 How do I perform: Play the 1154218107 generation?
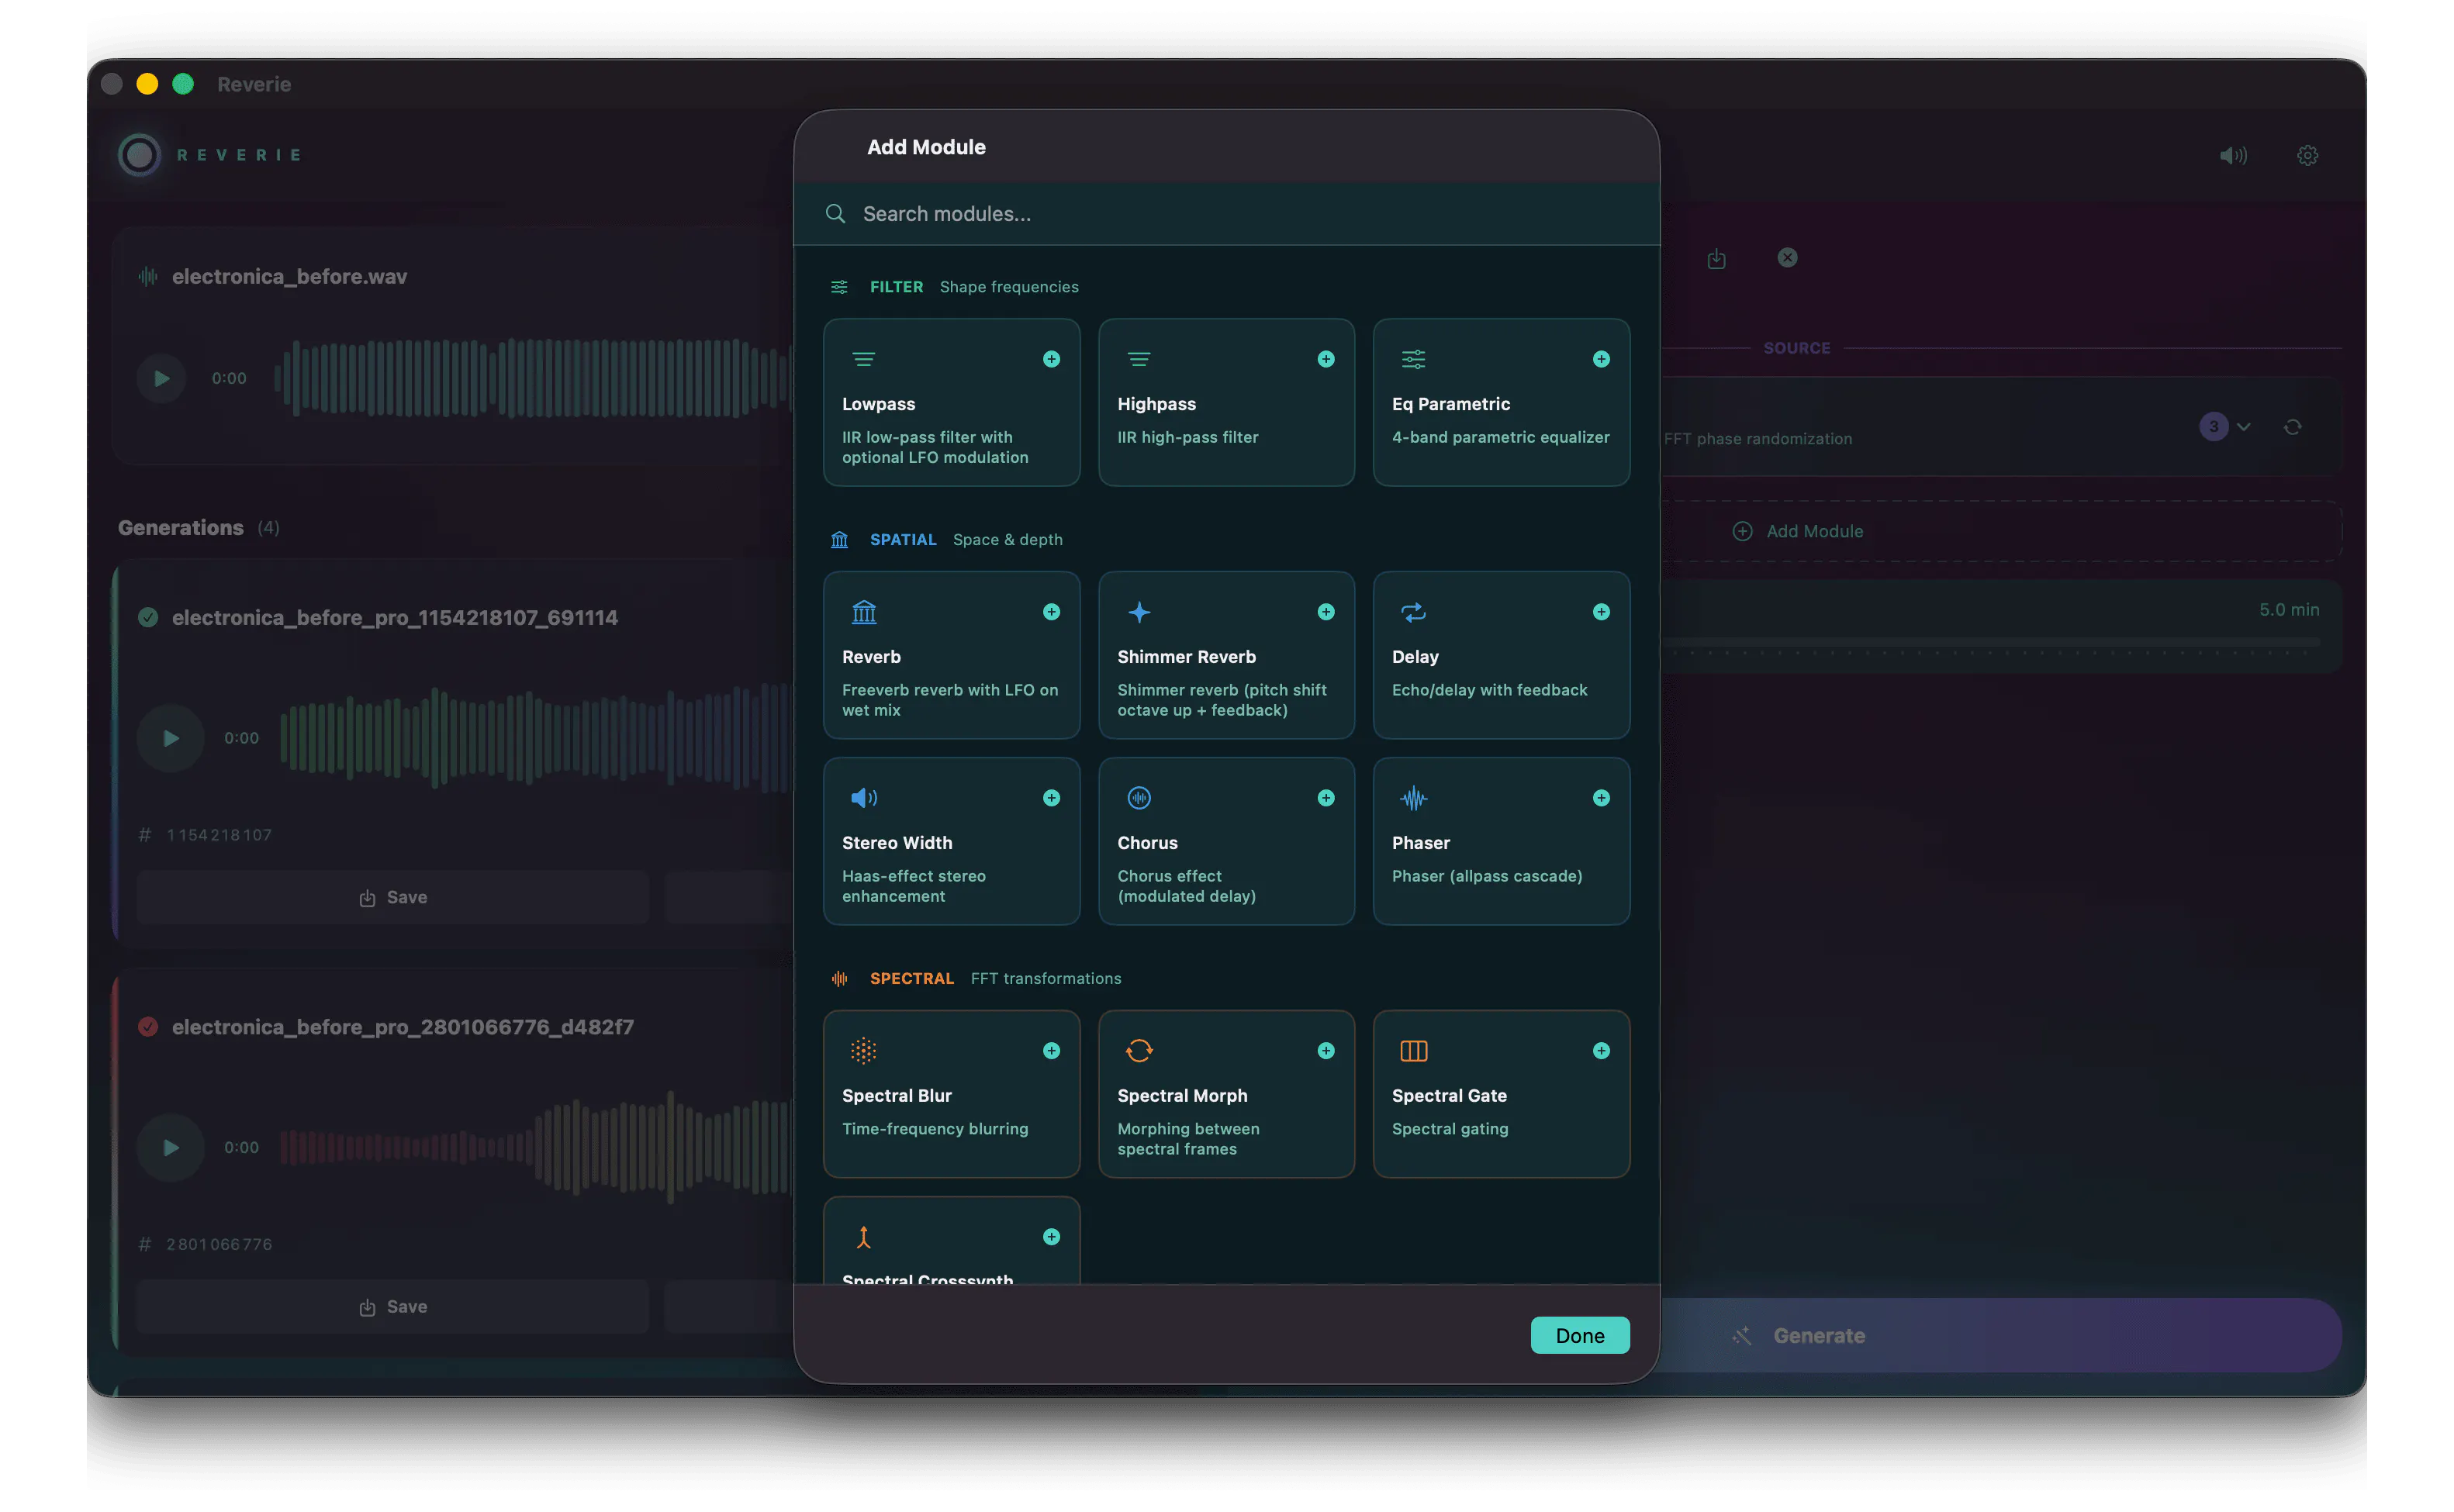point(171,738)
